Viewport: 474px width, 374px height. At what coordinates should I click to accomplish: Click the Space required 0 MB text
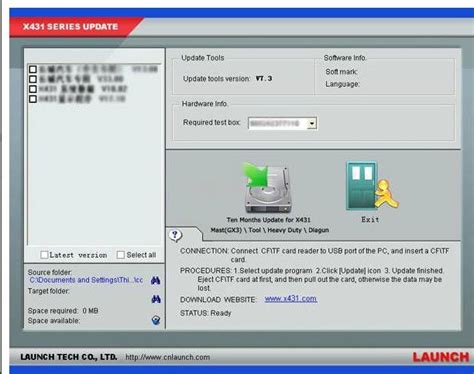coord(63,311)
